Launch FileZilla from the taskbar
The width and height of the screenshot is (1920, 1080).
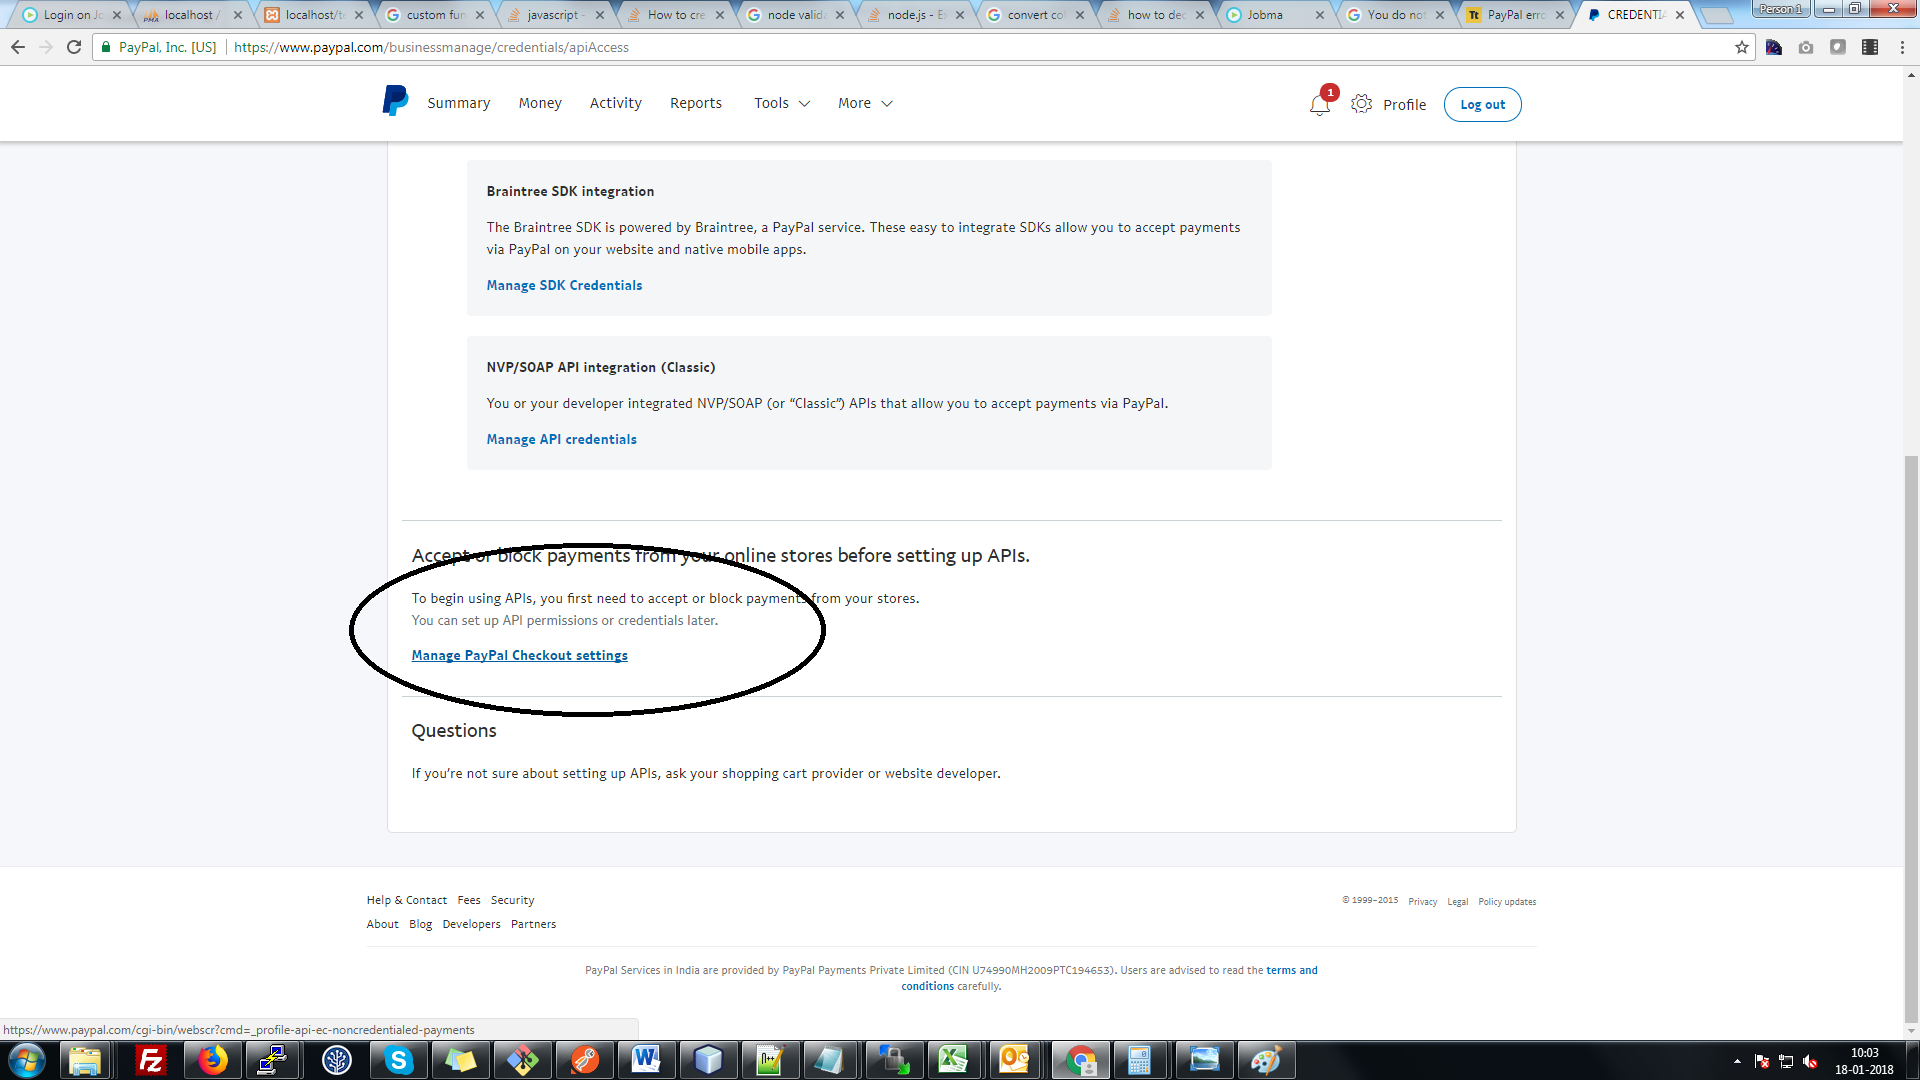(x=150, y=1059)
